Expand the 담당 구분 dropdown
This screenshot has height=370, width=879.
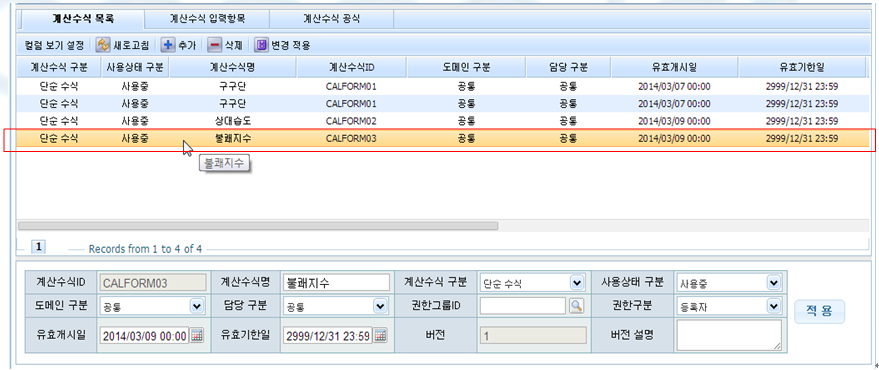coord(380,306)
